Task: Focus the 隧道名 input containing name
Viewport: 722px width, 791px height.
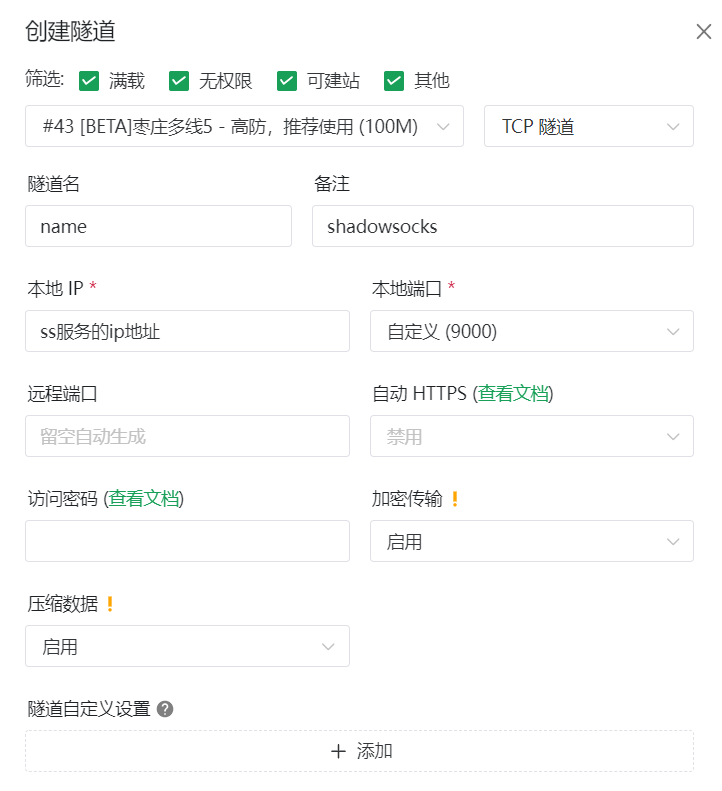Action: coord(158,226)
